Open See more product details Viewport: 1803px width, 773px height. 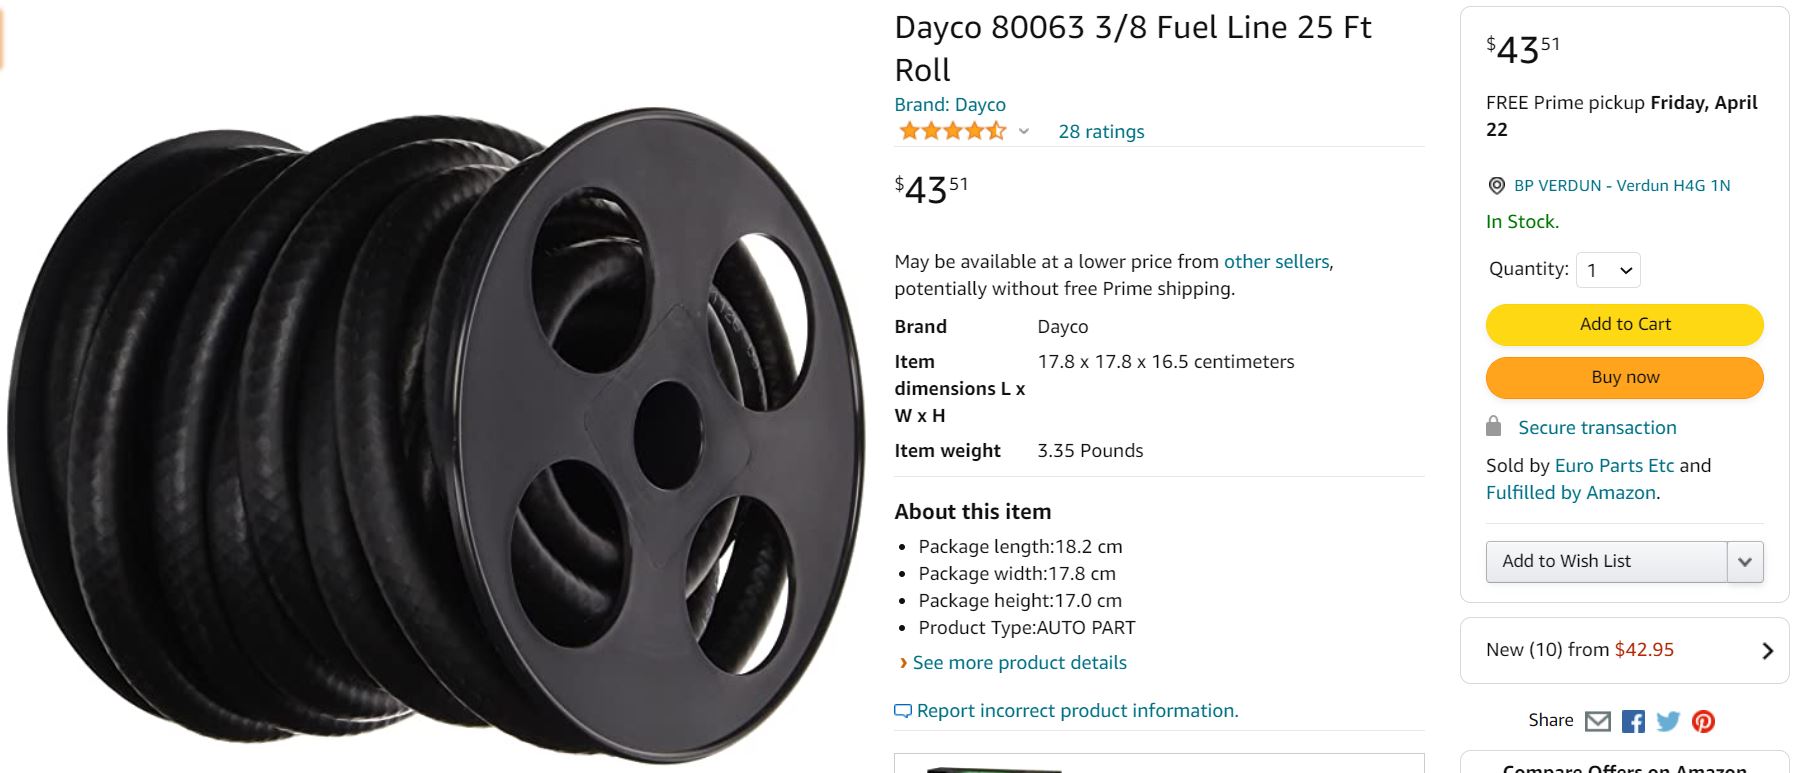pos(1019,663)
